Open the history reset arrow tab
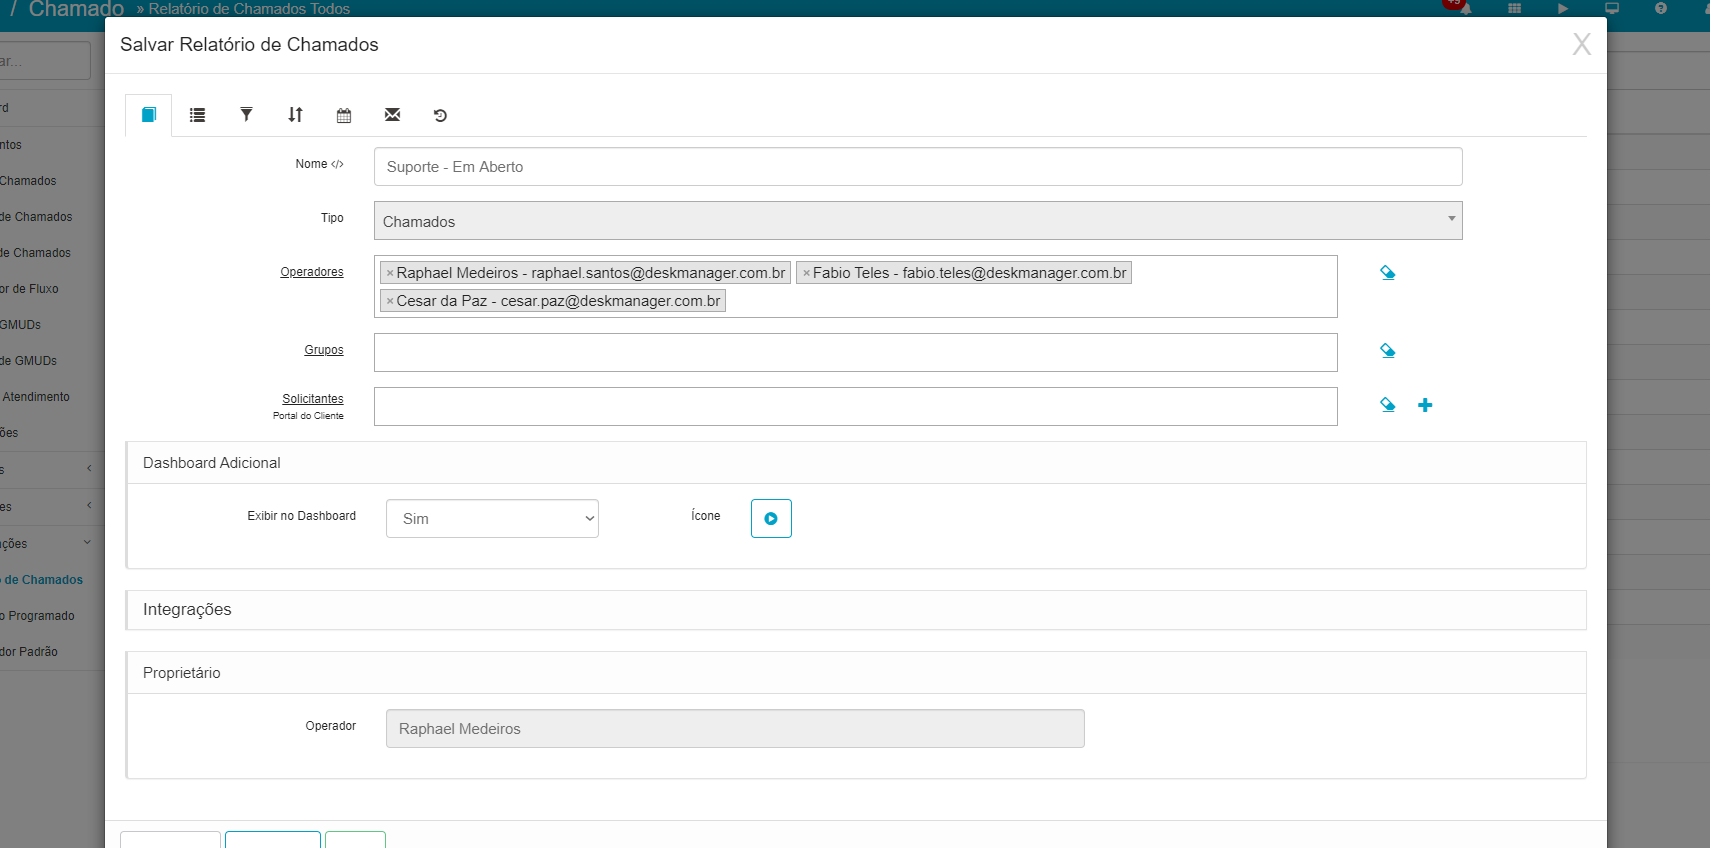Viewport: 1710px width, 848px height. click(440, 115)
